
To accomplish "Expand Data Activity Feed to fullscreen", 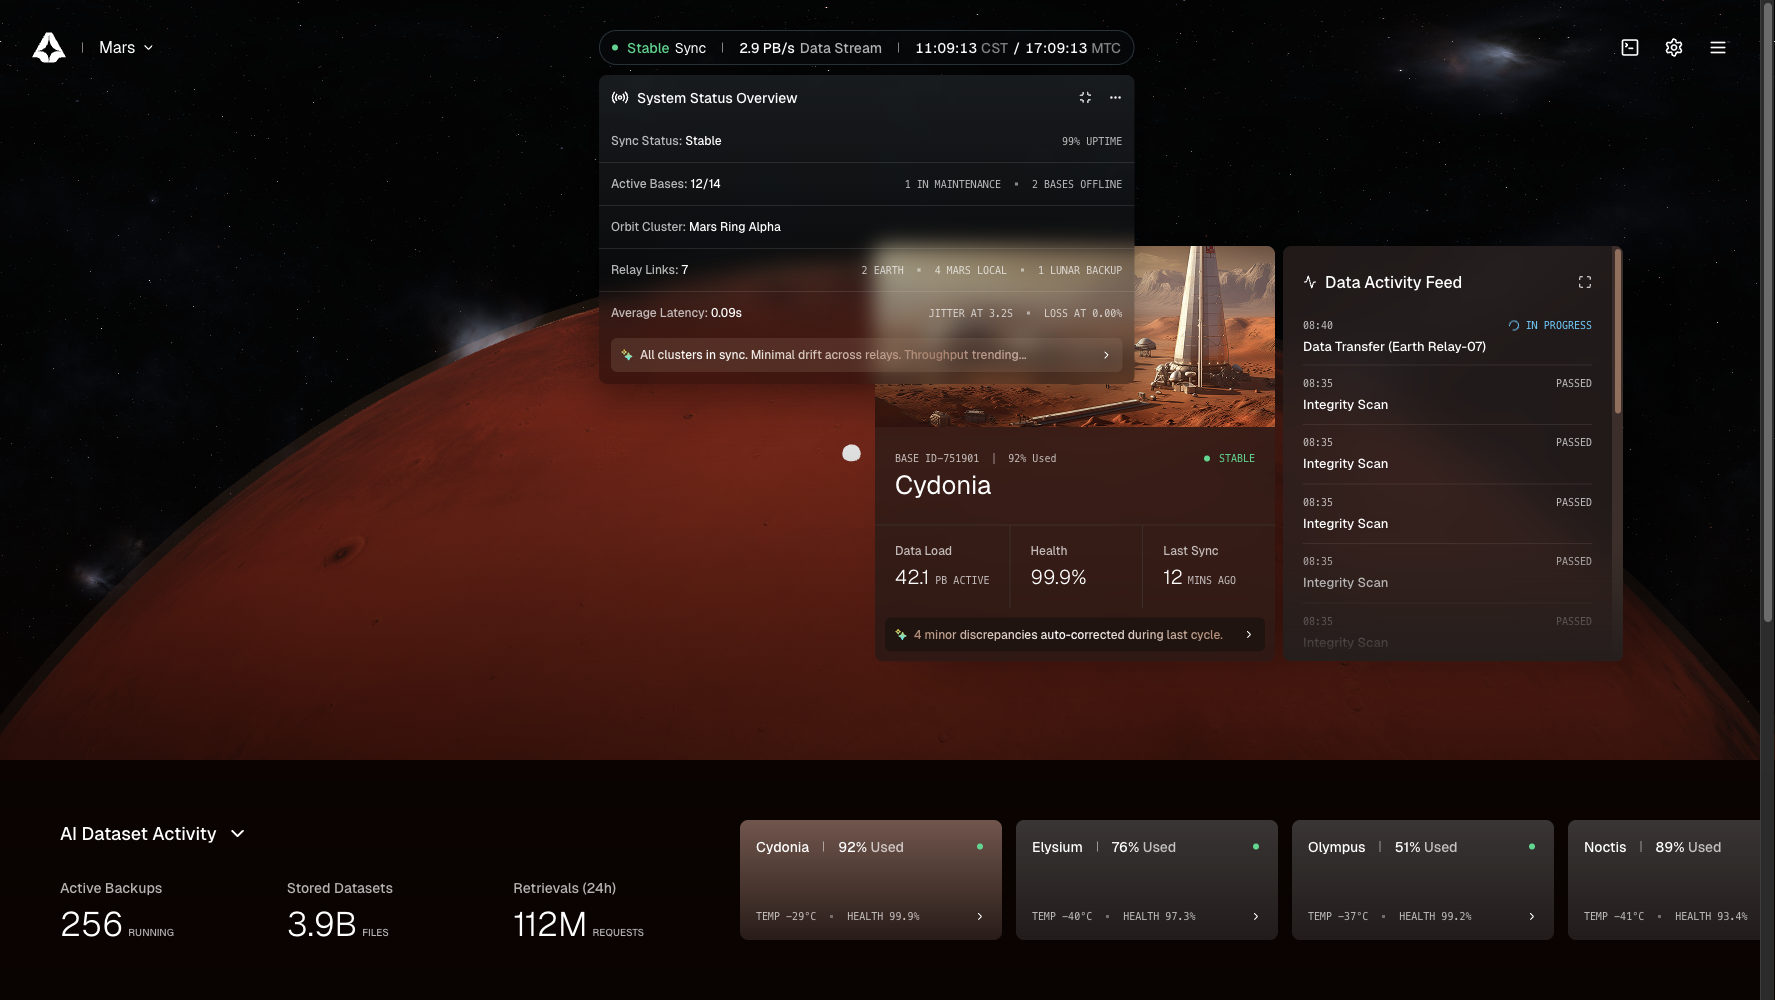I will point(1585,282).
